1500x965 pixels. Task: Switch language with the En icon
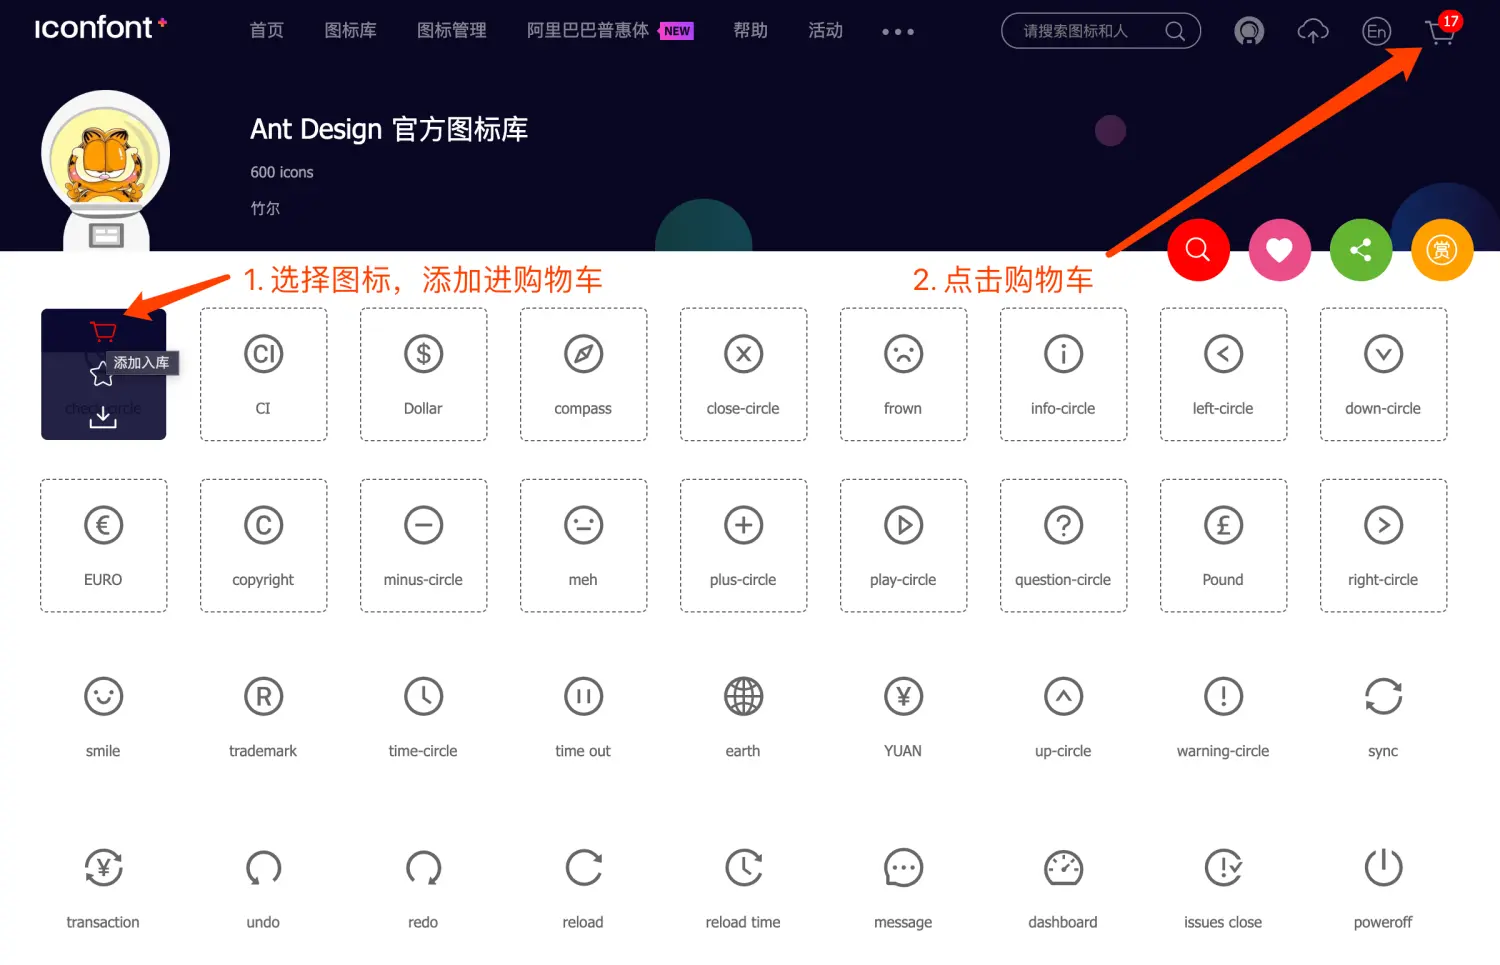point(1377,32)
